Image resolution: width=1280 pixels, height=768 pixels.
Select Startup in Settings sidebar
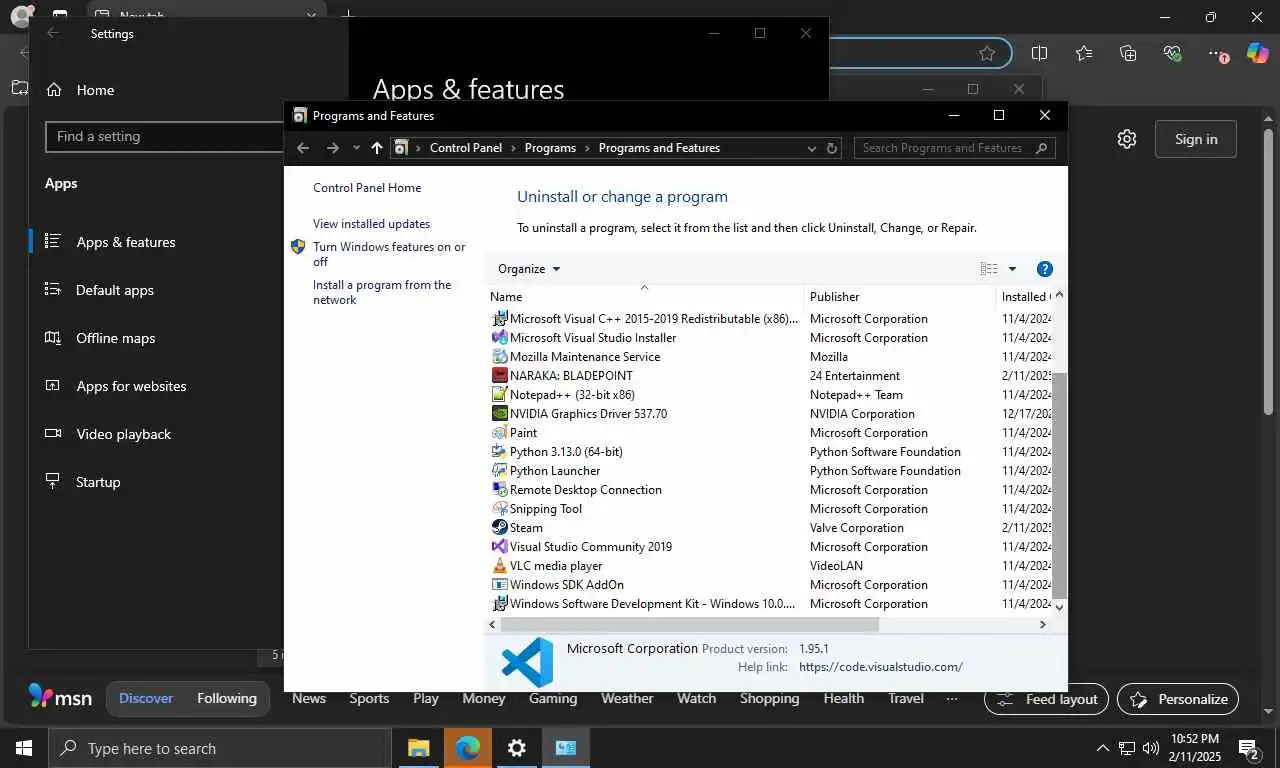(x=98, y=482)
